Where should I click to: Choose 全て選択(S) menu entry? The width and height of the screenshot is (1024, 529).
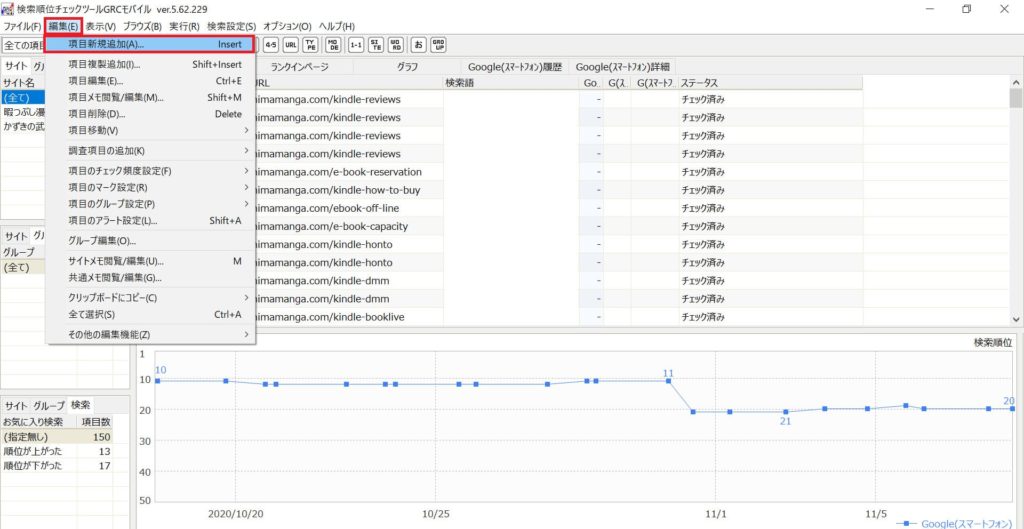pos(150,314)
